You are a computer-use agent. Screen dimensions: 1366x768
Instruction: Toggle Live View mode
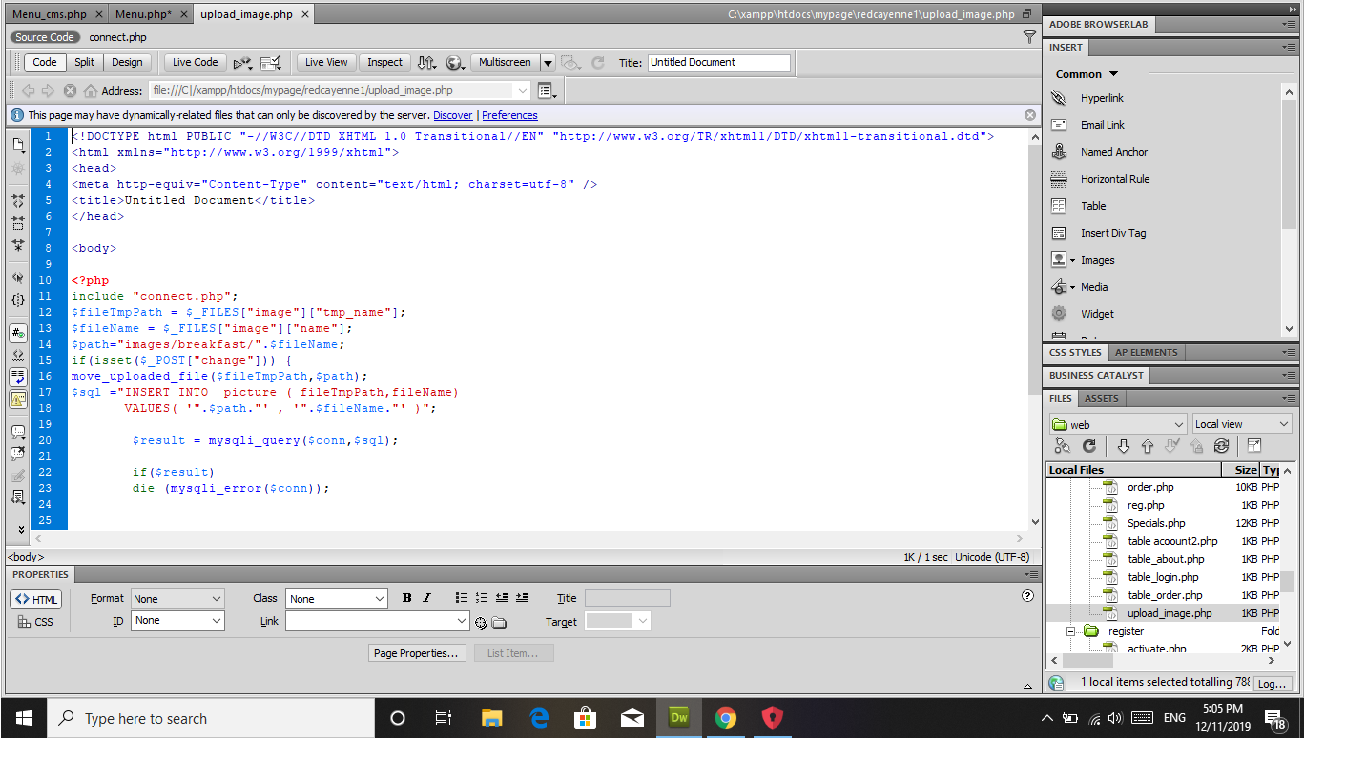(326, 62)
